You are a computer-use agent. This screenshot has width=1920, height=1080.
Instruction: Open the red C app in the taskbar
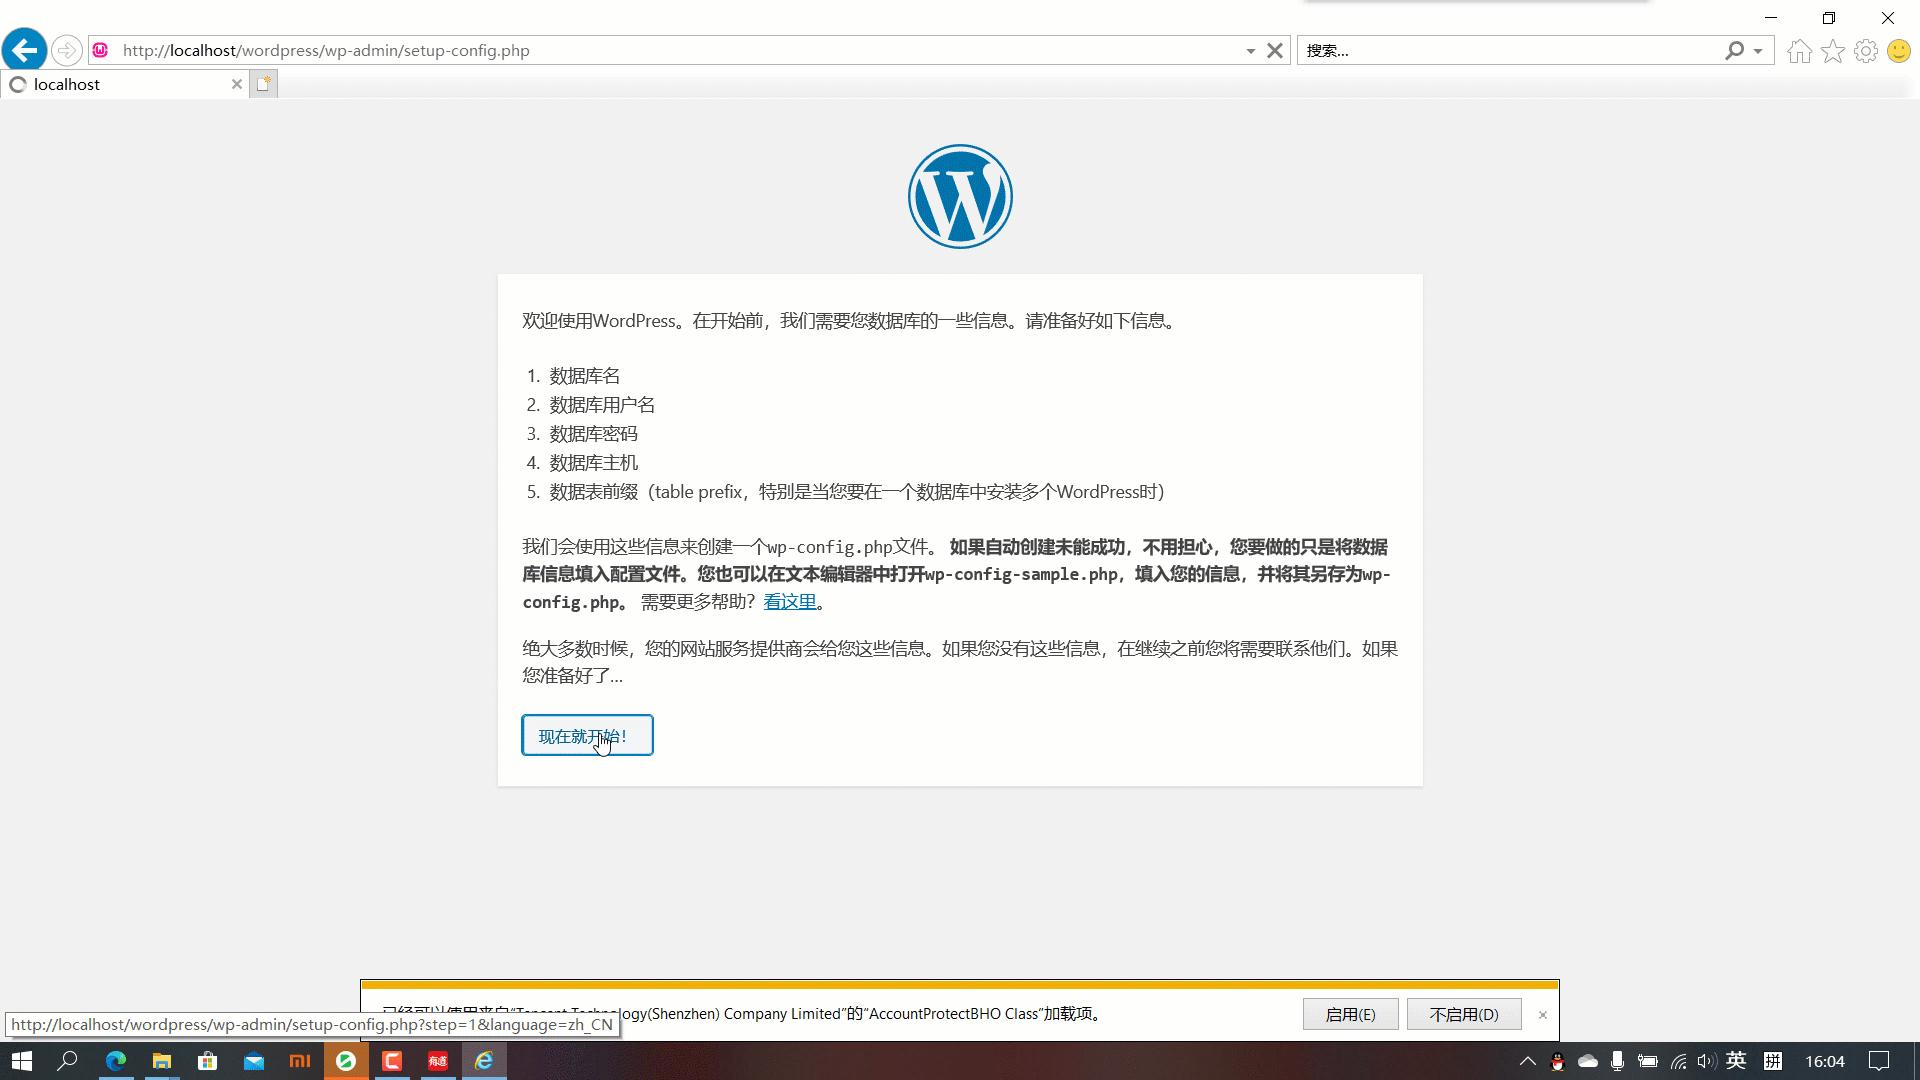click(x=392, y=1061)
